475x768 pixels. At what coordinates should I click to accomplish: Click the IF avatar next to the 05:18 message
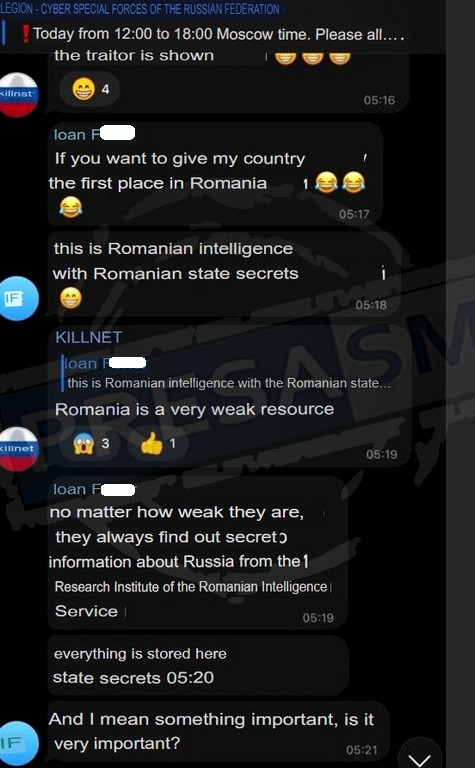pyautogui.click(x=18, y=298)
